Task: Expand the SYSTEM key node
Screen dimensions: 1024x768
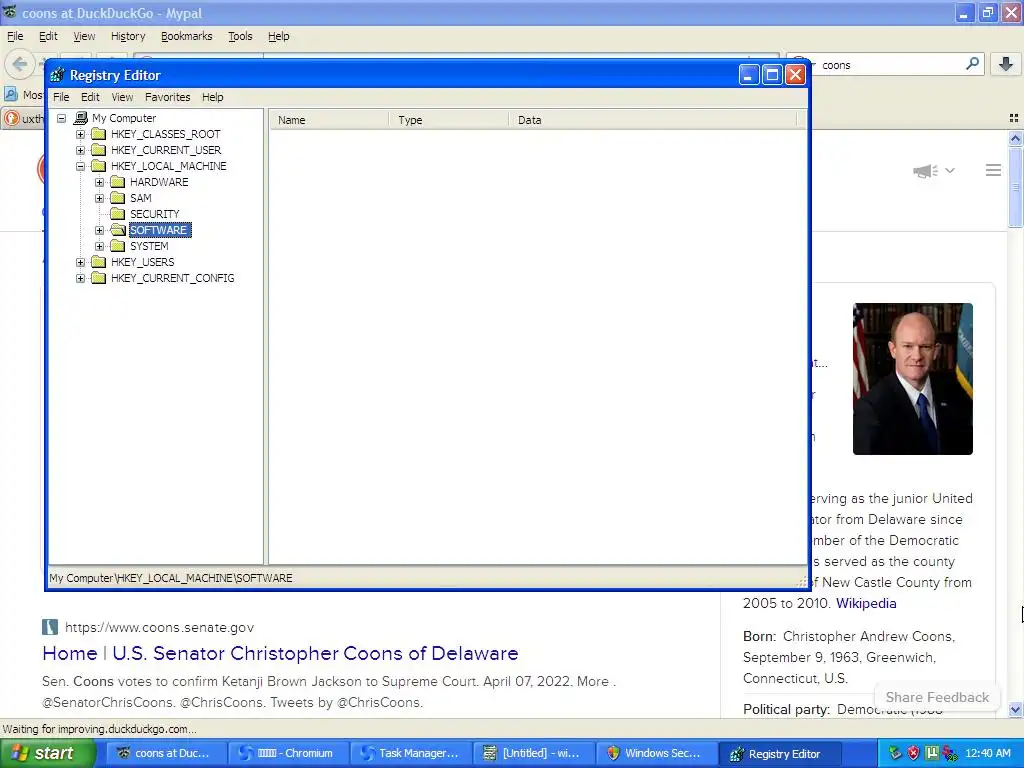Action: point(99,246)
